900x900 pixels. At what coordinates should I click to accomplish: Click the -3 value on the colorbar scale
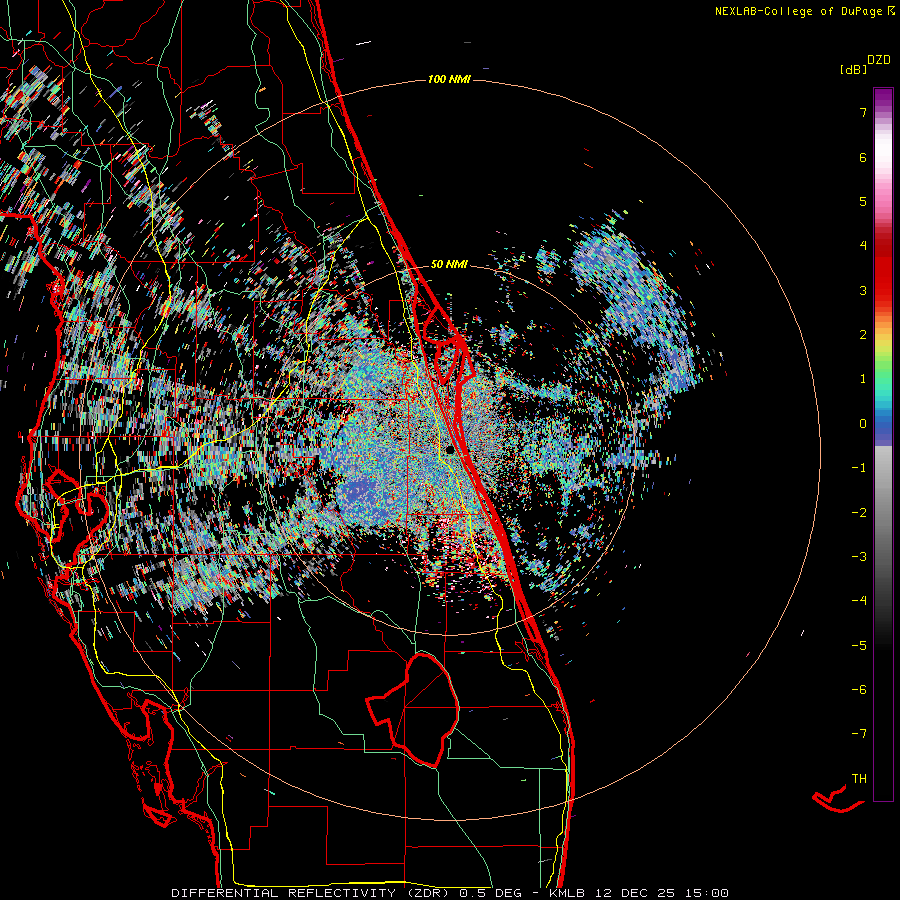tap(859, 557)
